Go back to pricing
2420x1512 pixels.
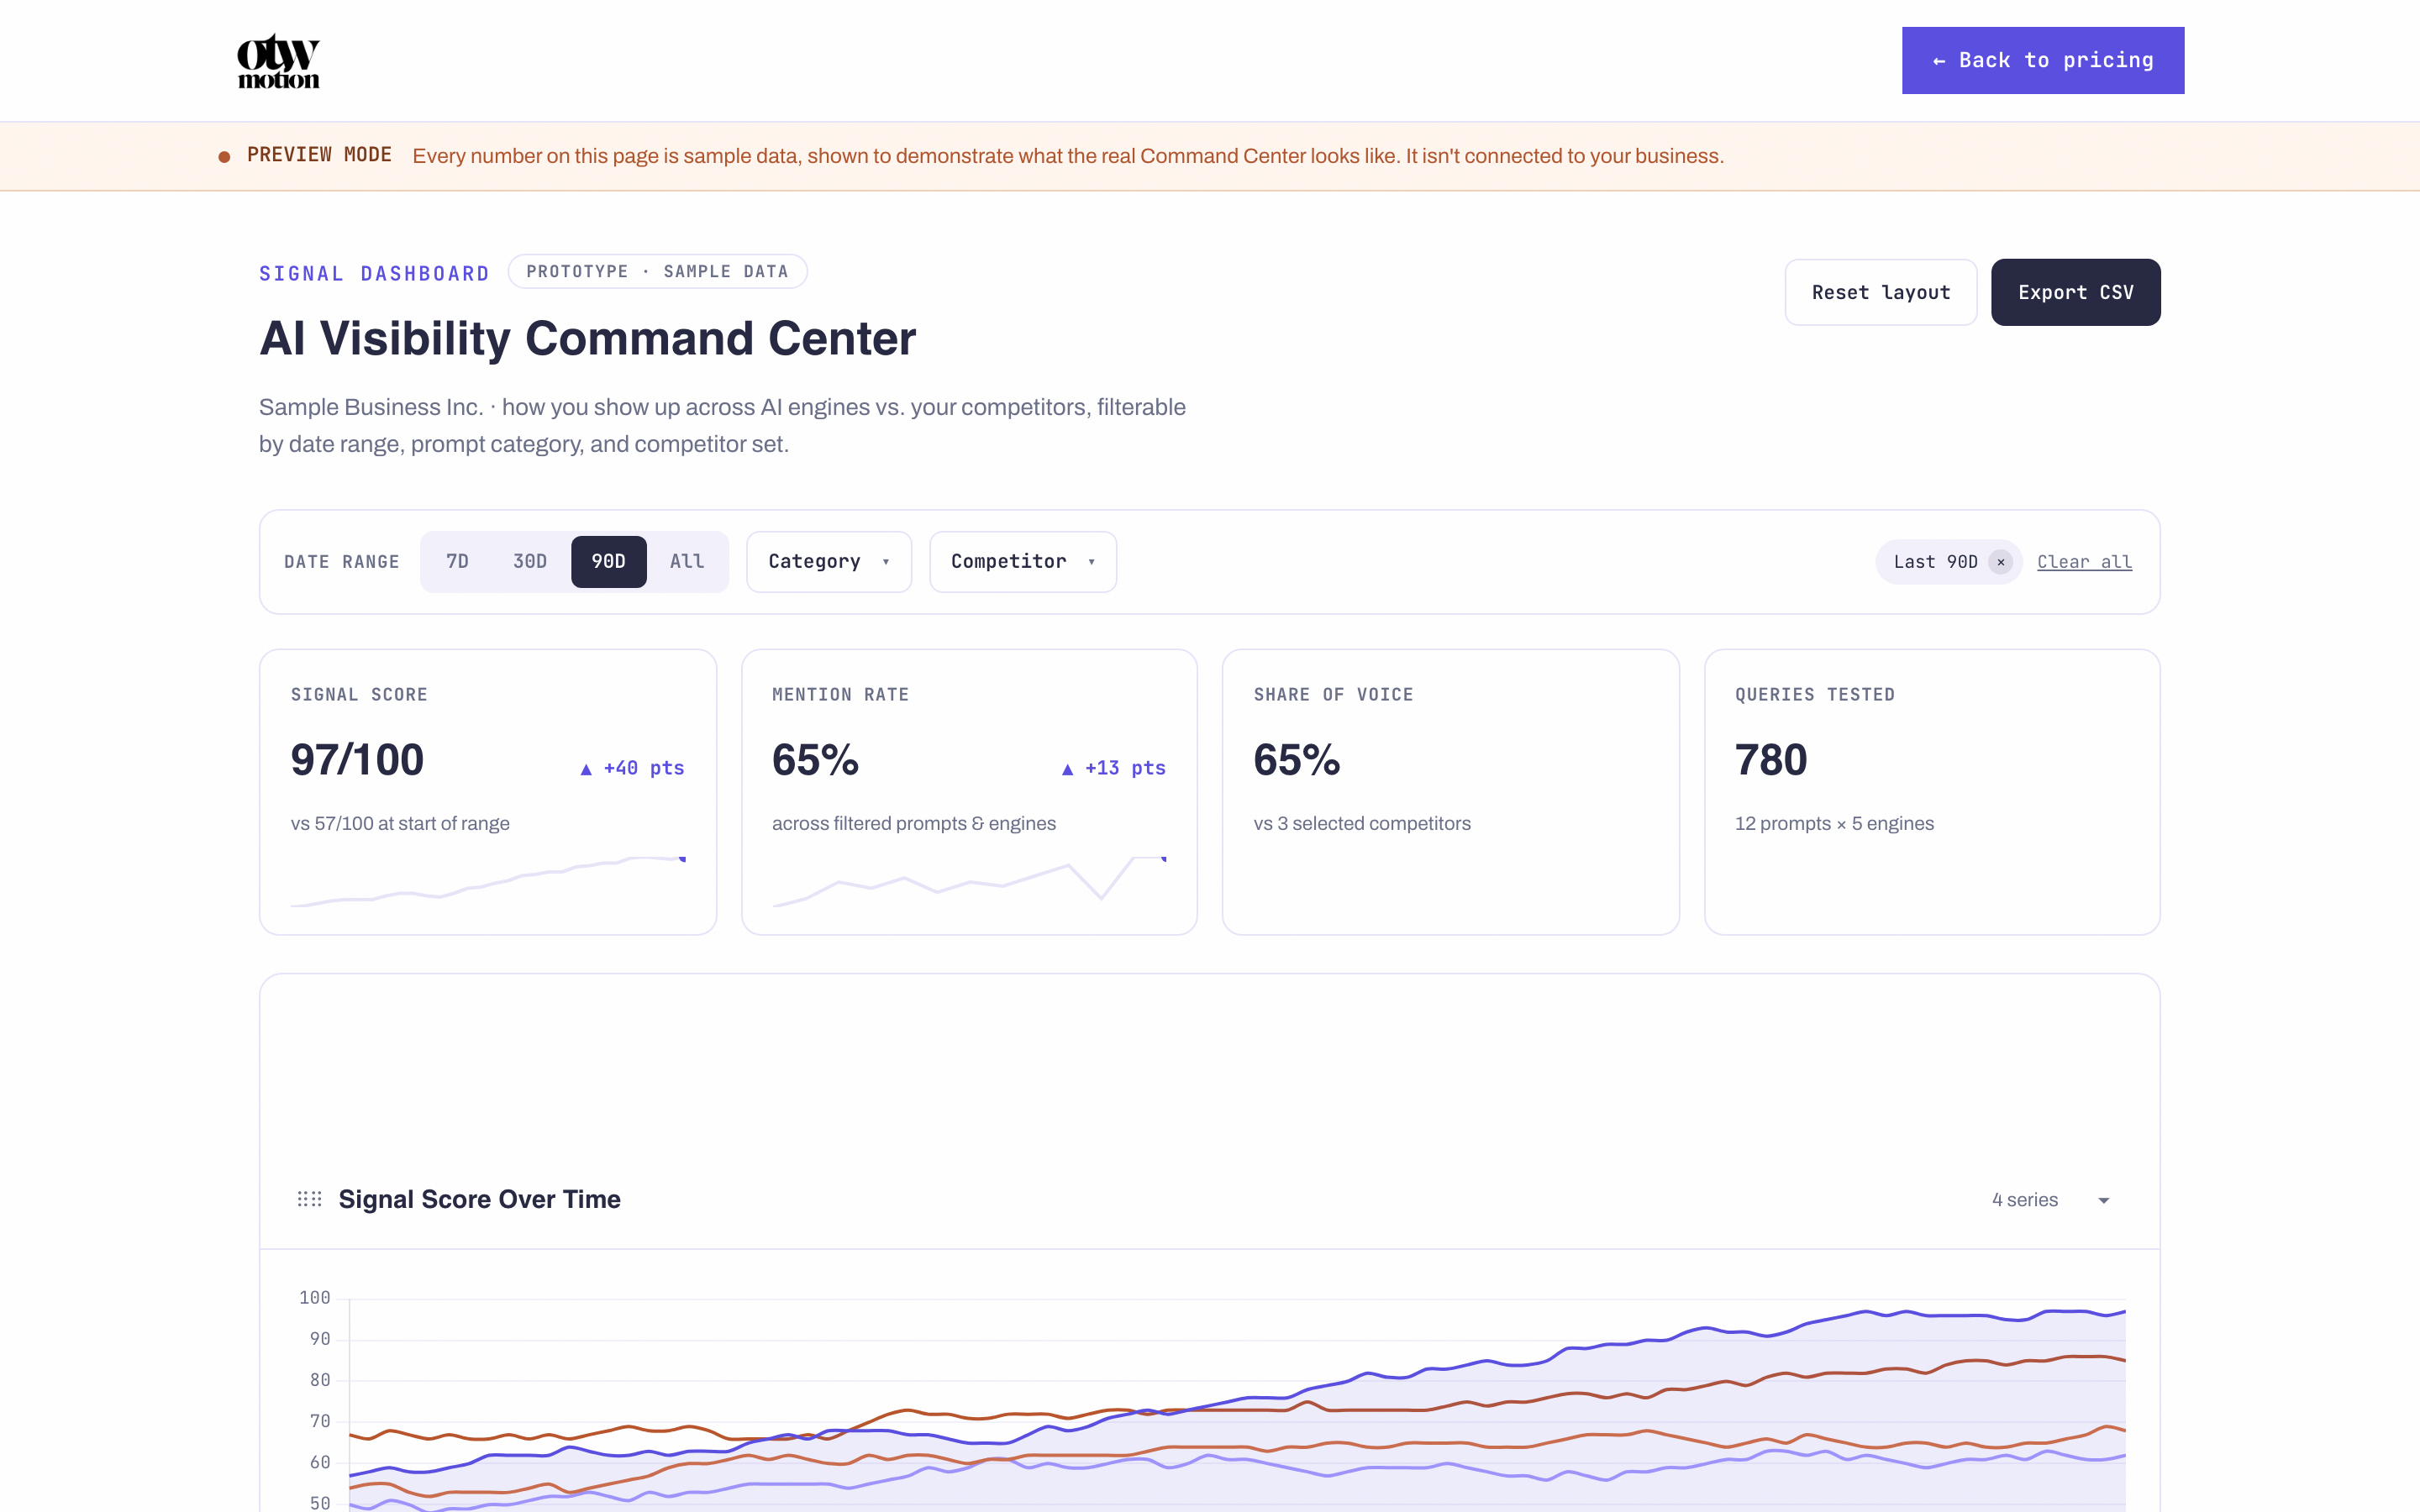coord(2043,61)
